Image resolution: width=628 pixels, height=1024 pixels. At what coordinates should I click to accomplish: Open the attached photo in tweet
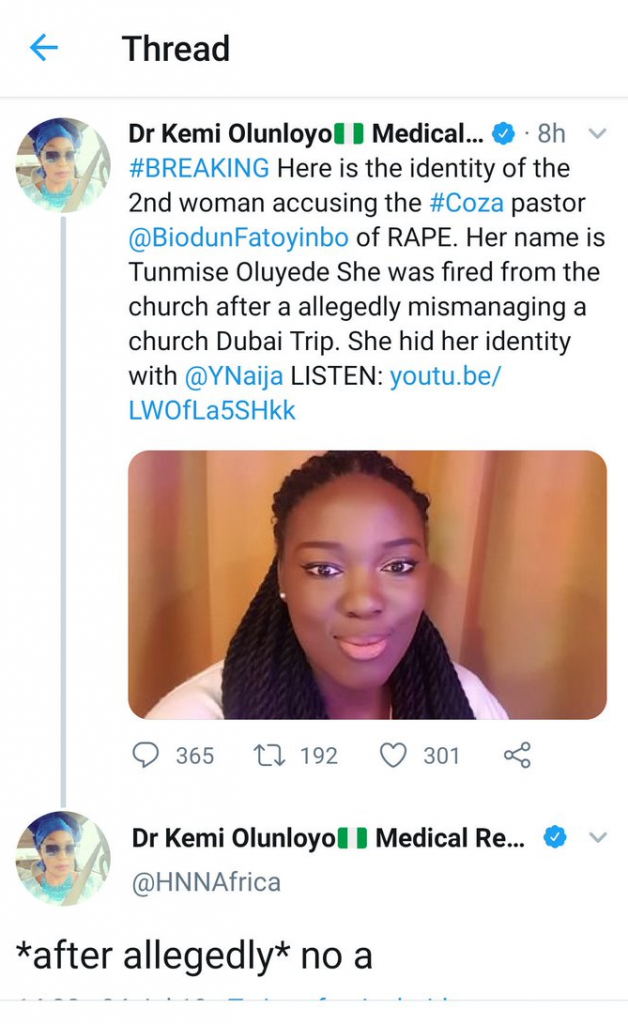point(367,584)
